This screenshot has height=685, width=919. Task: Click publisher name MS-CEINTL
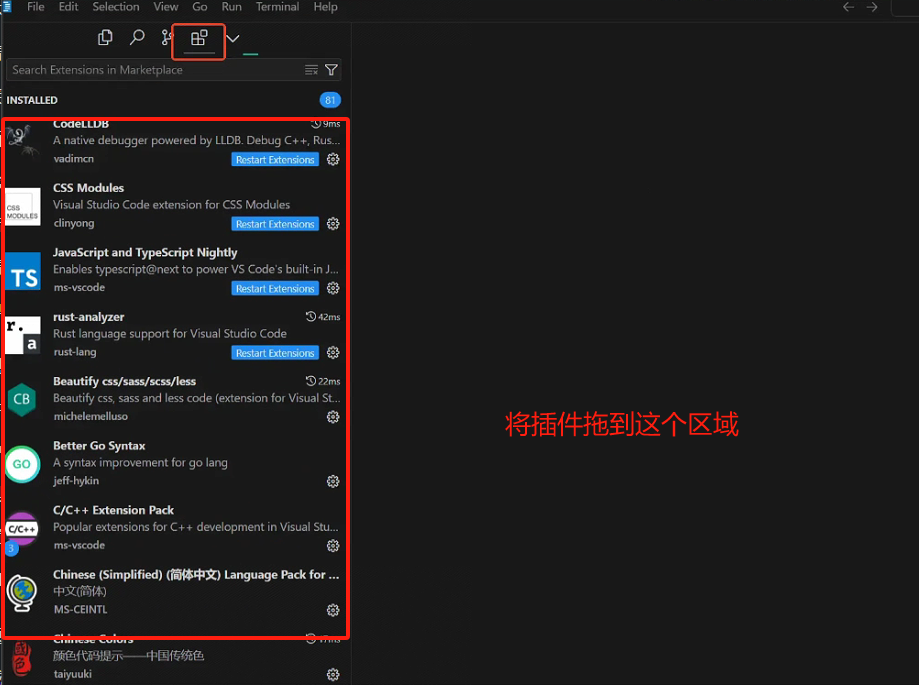tap(81, 610)
